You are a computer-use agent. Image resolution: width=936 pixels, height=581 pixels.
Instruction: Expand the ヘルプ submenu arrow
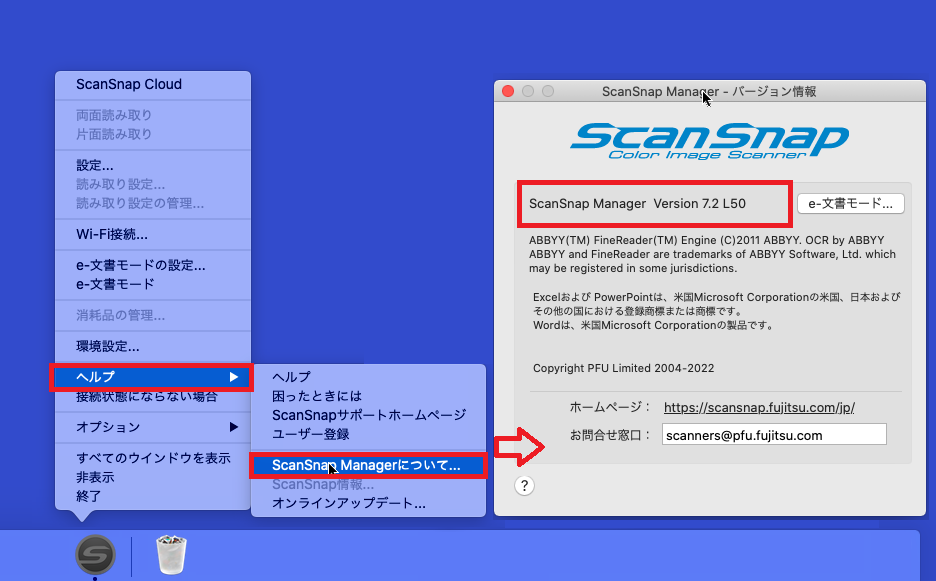point(233,377)
